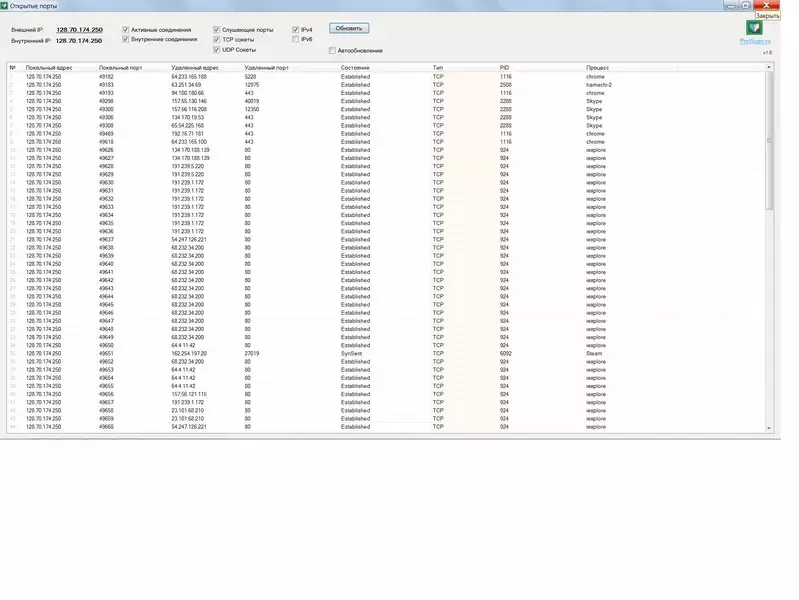Open the PortScan.ru link

[x=755, y=41]
